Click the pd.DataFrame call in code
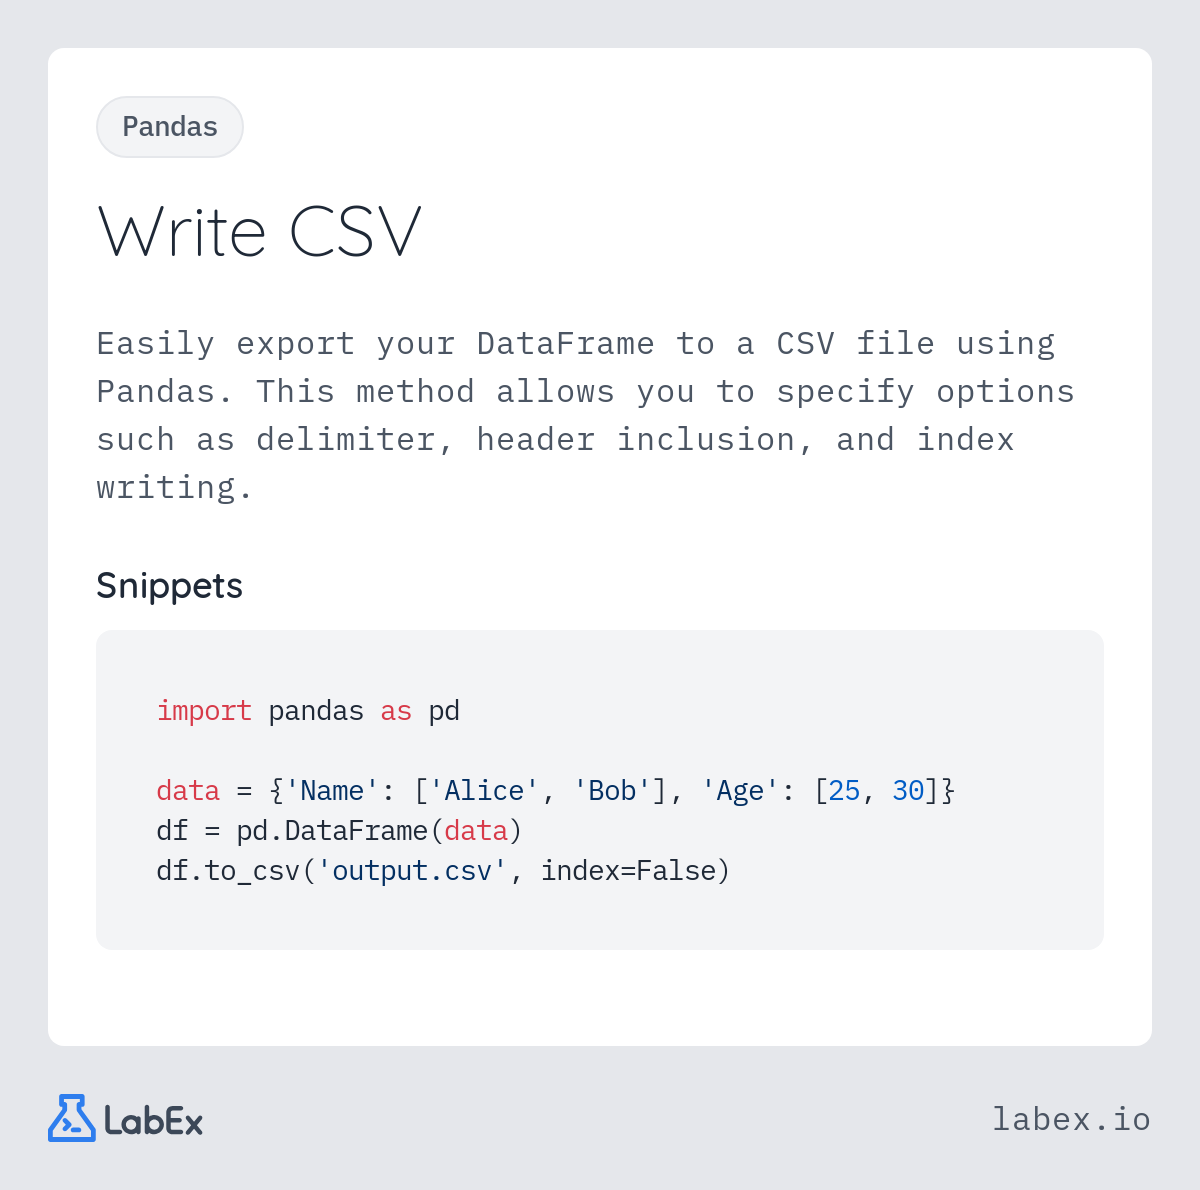The height and width of the screenshot is (1190, 1200). (x=332, y=831)
